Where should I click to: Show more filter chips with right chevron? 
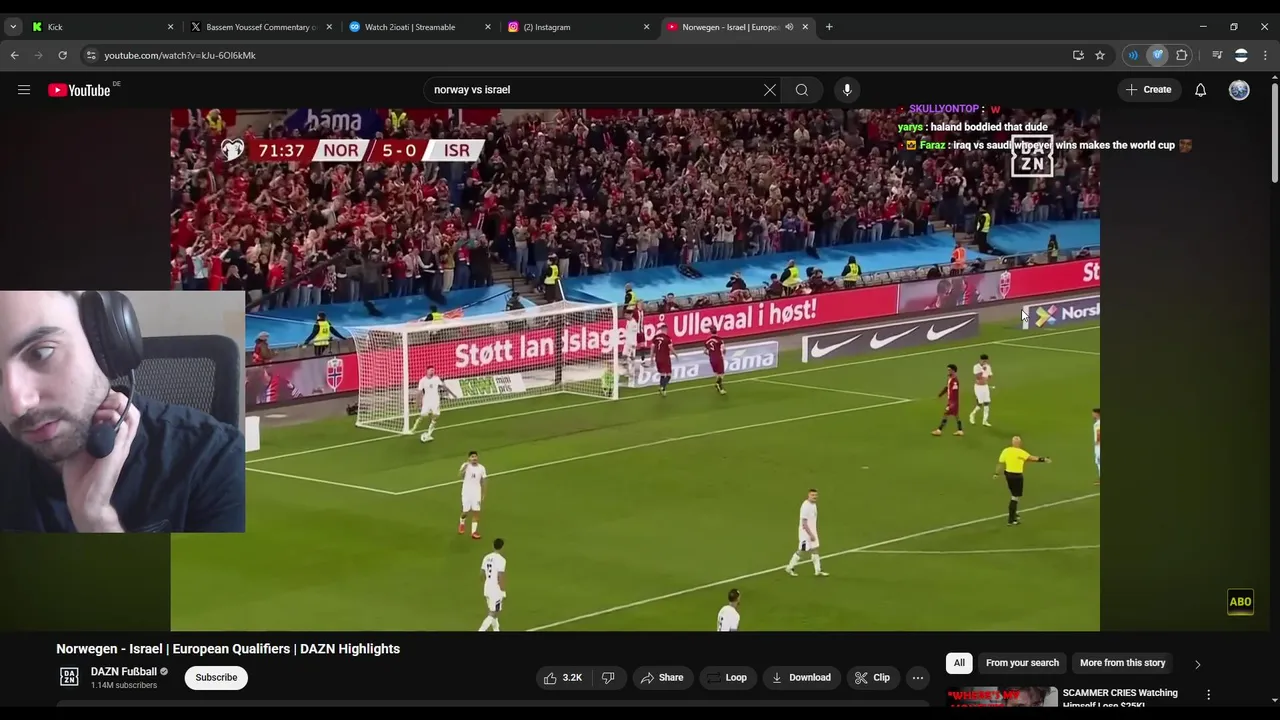point(1197,664)
